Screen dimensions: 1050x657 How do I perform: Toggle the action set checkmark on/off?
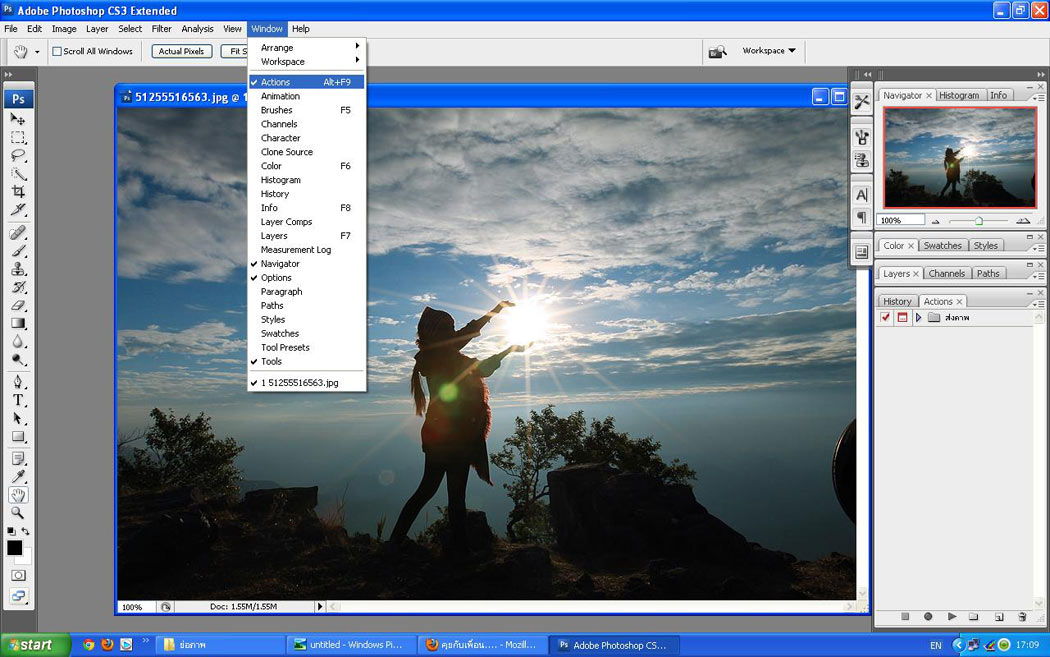[x=885, y=318]
